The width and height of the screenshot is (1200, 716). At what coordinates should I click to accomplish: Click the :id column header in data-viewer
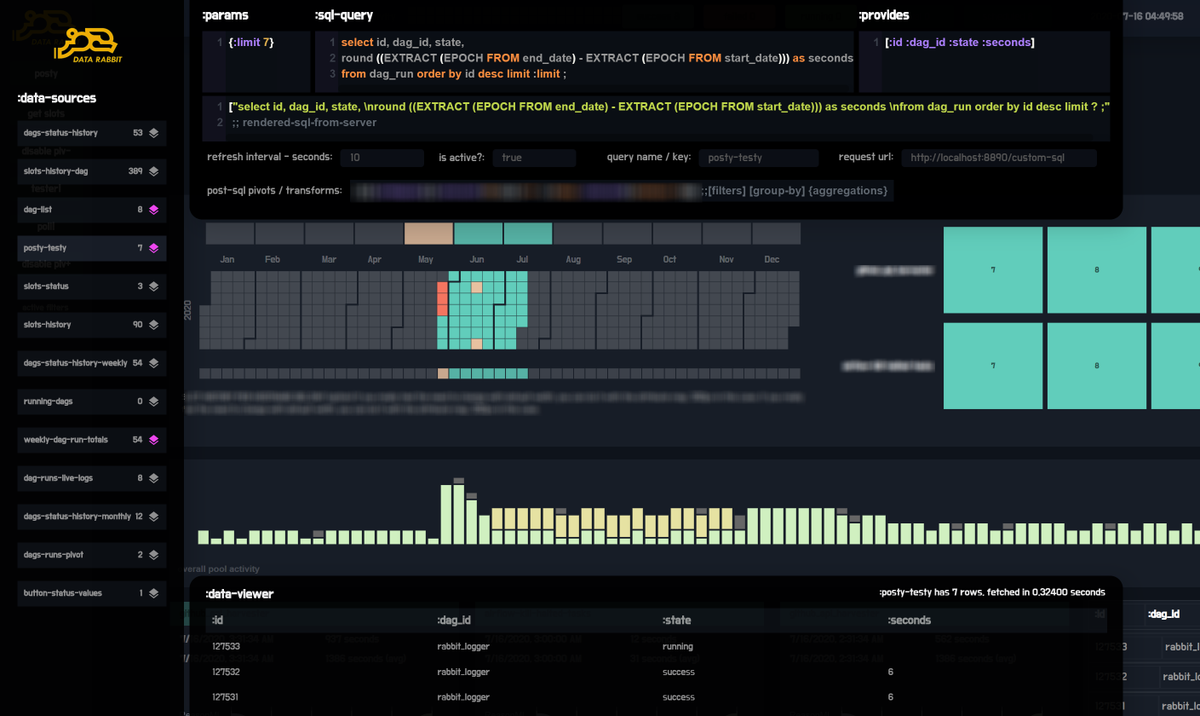(x=219, y=620)
